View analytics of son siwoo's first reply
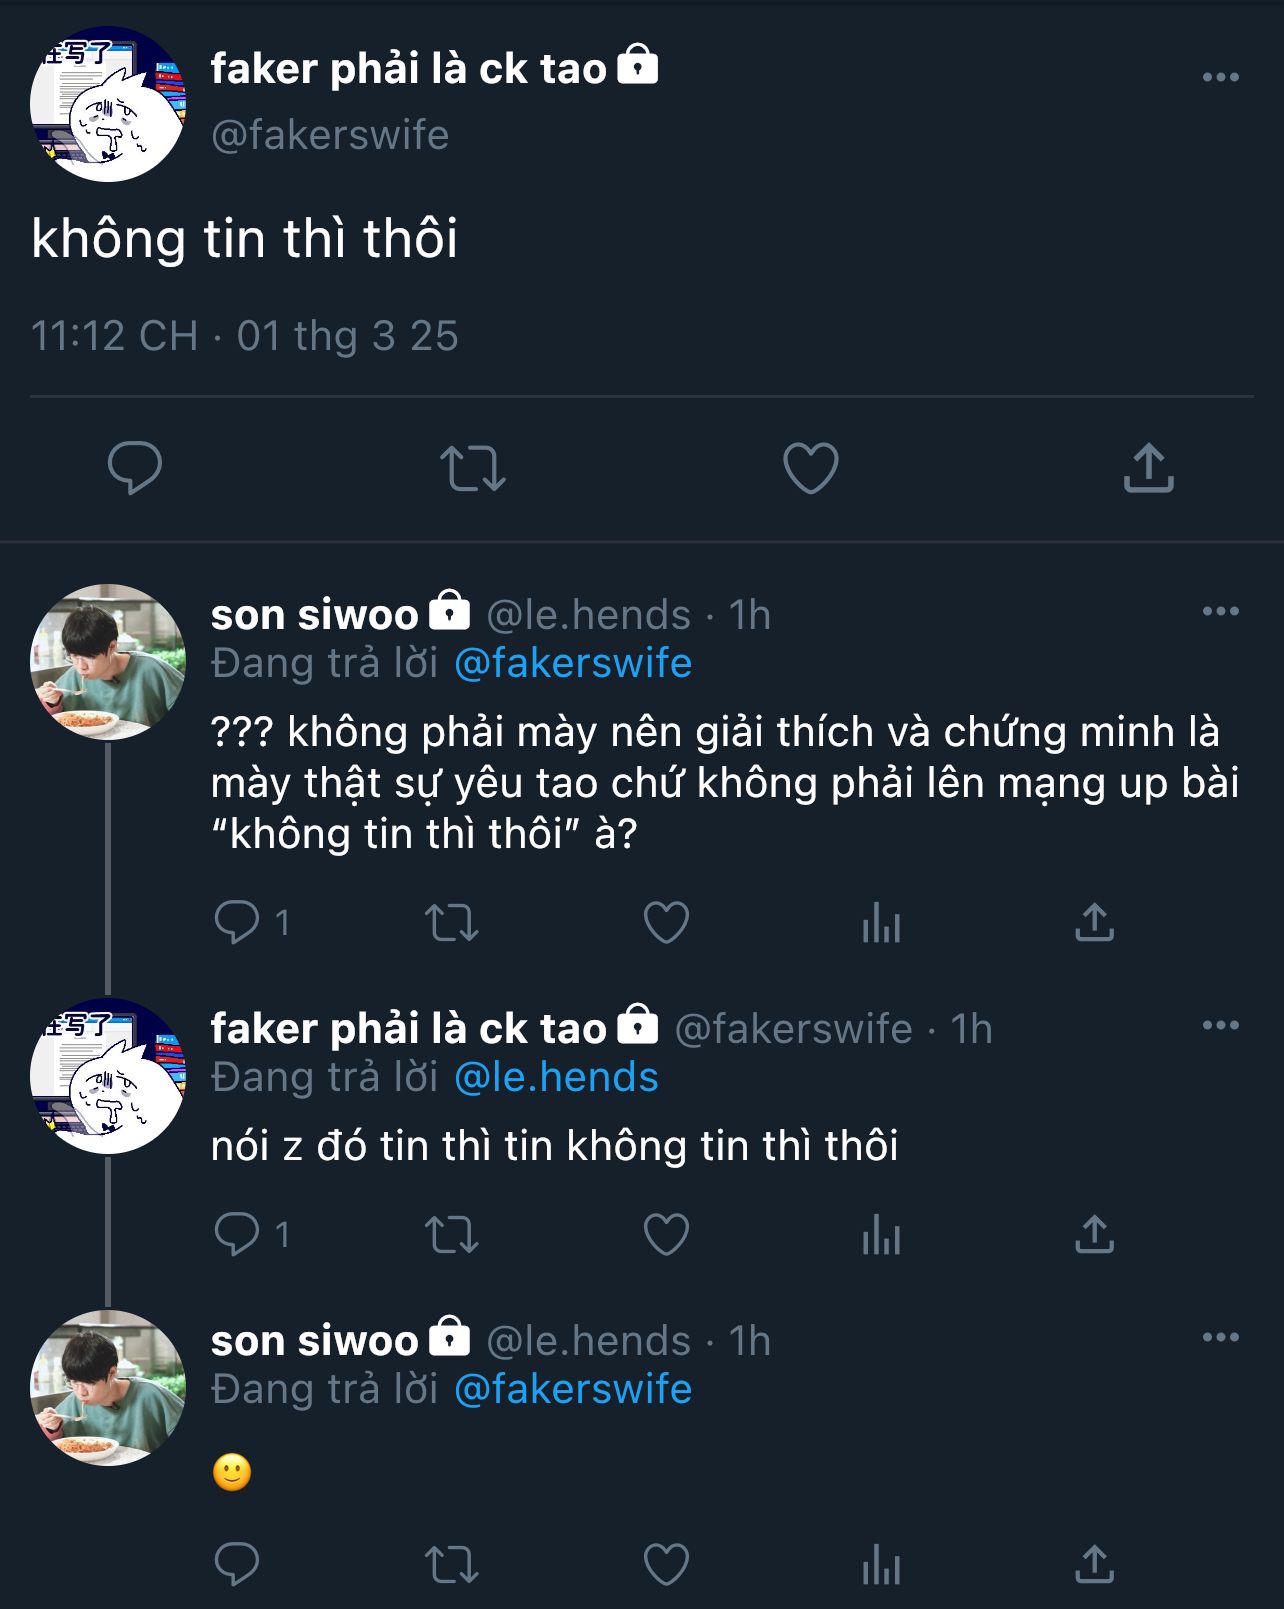Image resolution: width=1284 pixels, height=1609 pixels. click(881, 922)
